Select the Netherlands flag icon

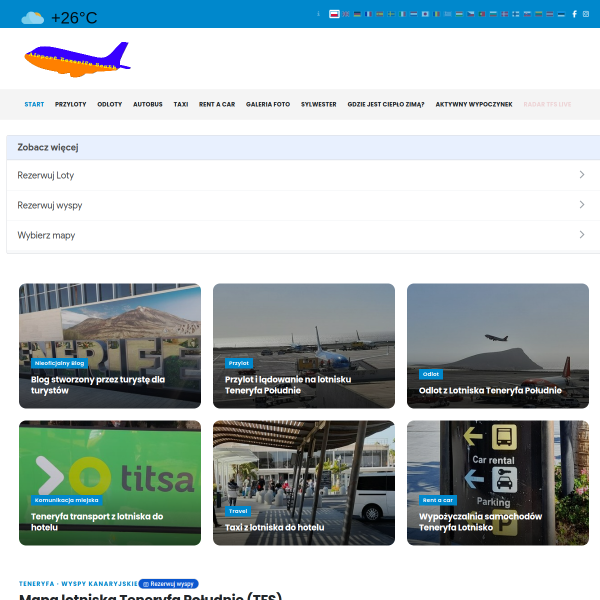pyautogui.click(x=414, y=14)
